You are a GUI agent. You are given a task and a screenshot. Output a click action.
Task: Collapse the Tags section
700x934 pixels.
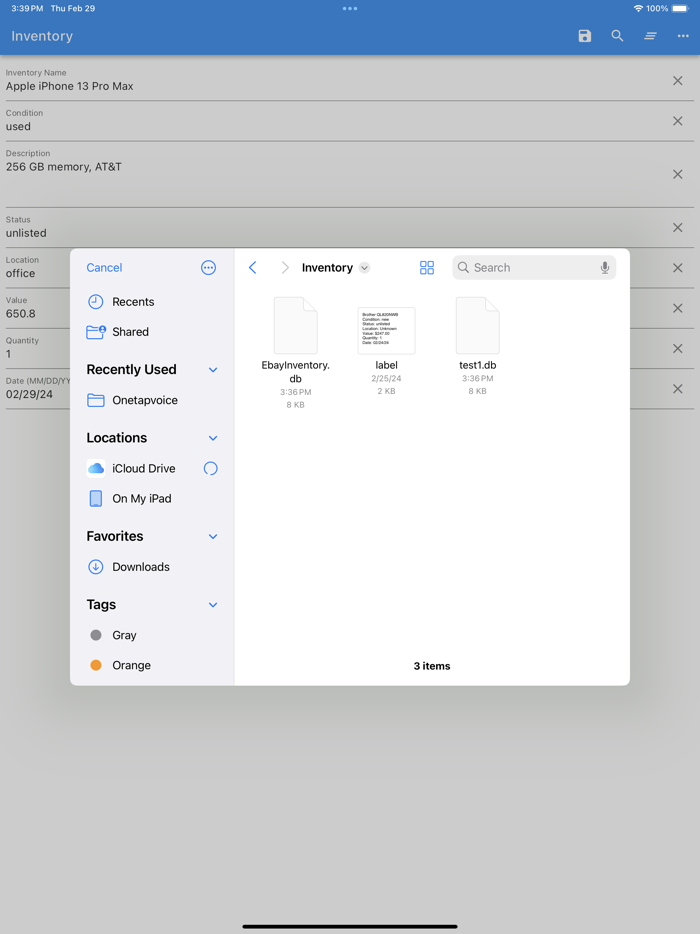(213, 605)
